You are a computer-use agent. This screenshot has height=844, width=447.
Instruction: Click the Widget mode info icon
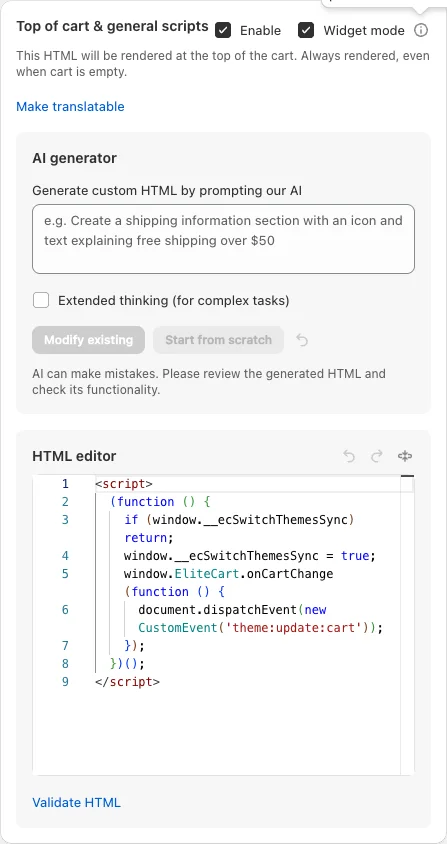[421, 31]
